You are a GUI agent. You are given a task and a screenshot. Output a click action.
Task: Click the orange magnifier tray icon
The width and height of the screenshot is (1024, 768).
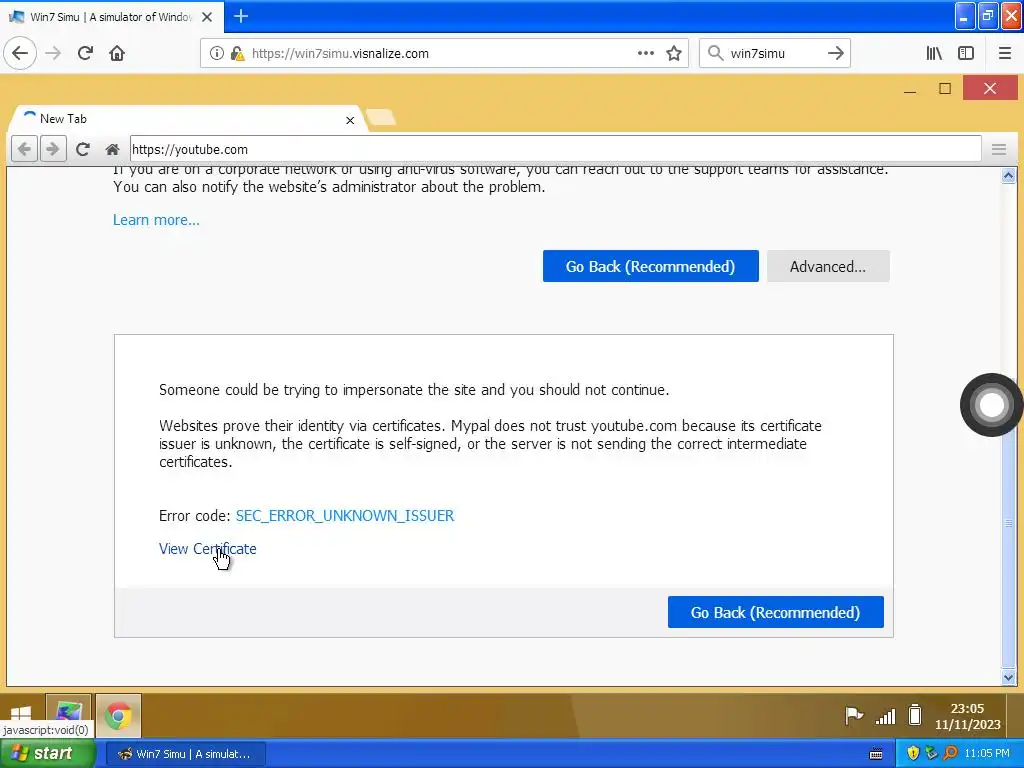950,754
